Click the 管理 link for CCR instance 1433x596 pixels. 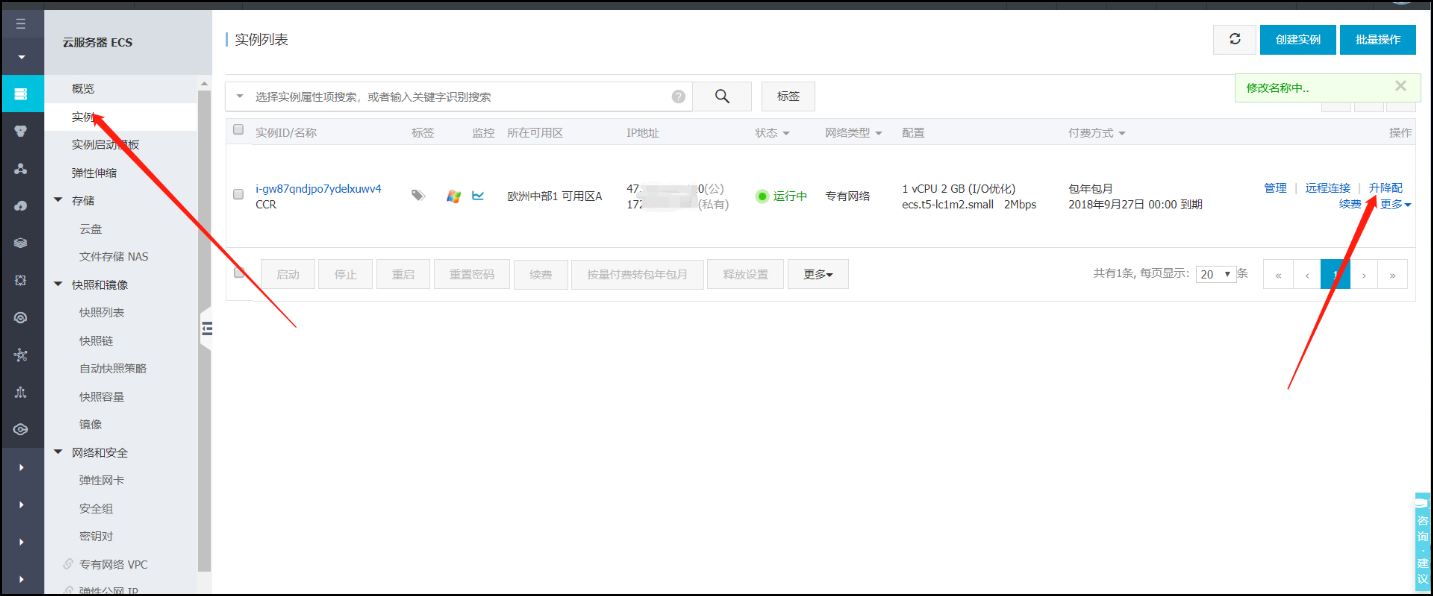[1275, 188]
